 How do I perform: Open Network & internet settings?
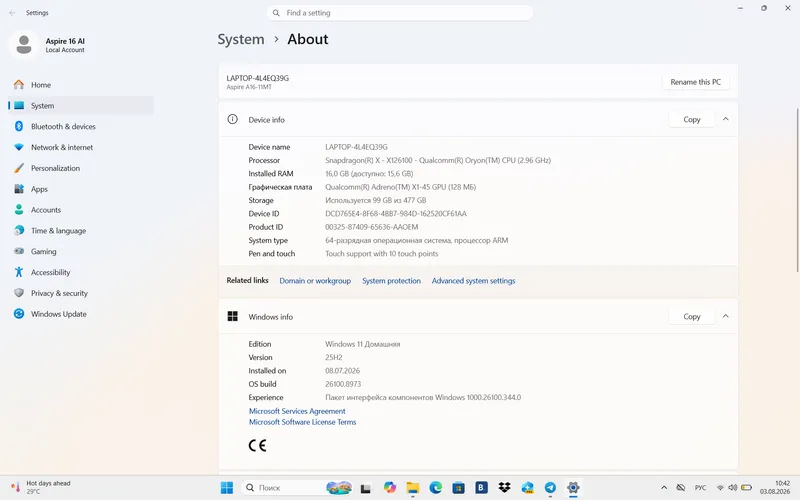[81, 147]
